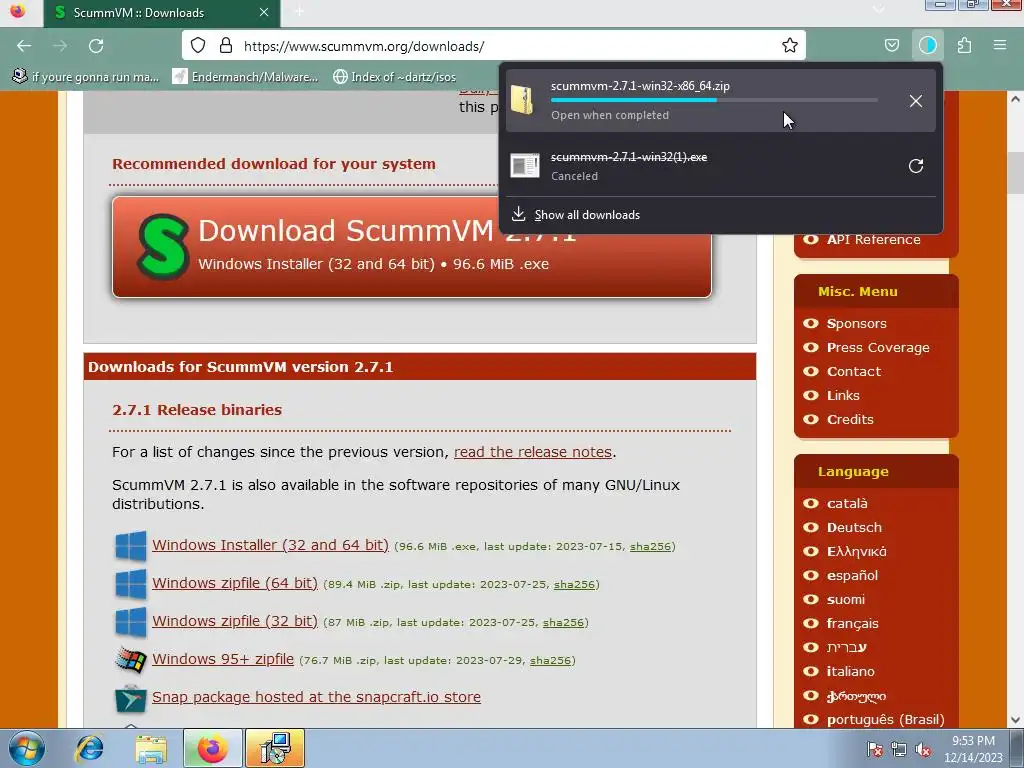The image size is (1024, 768).
Task: Open Firefox application menu
Action: coord(1000,46)
